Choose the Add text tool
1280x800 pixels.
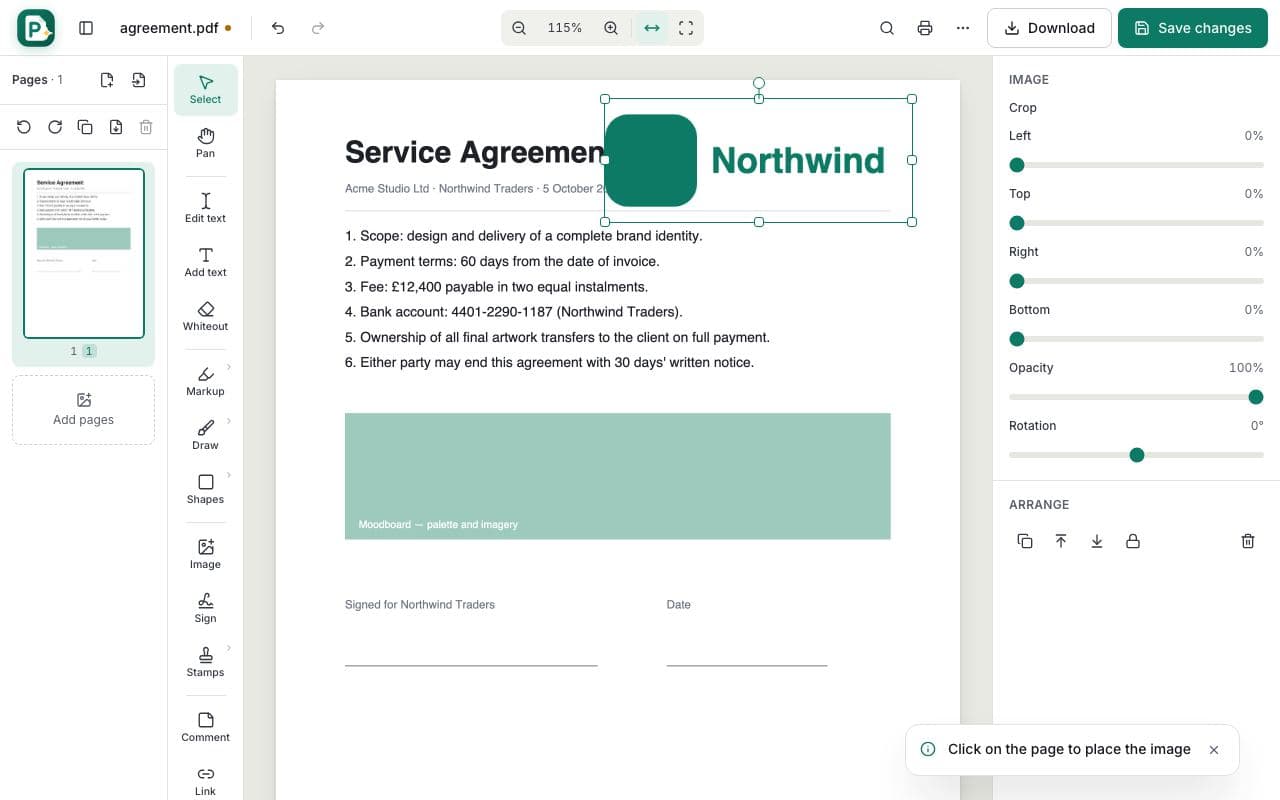205,262
